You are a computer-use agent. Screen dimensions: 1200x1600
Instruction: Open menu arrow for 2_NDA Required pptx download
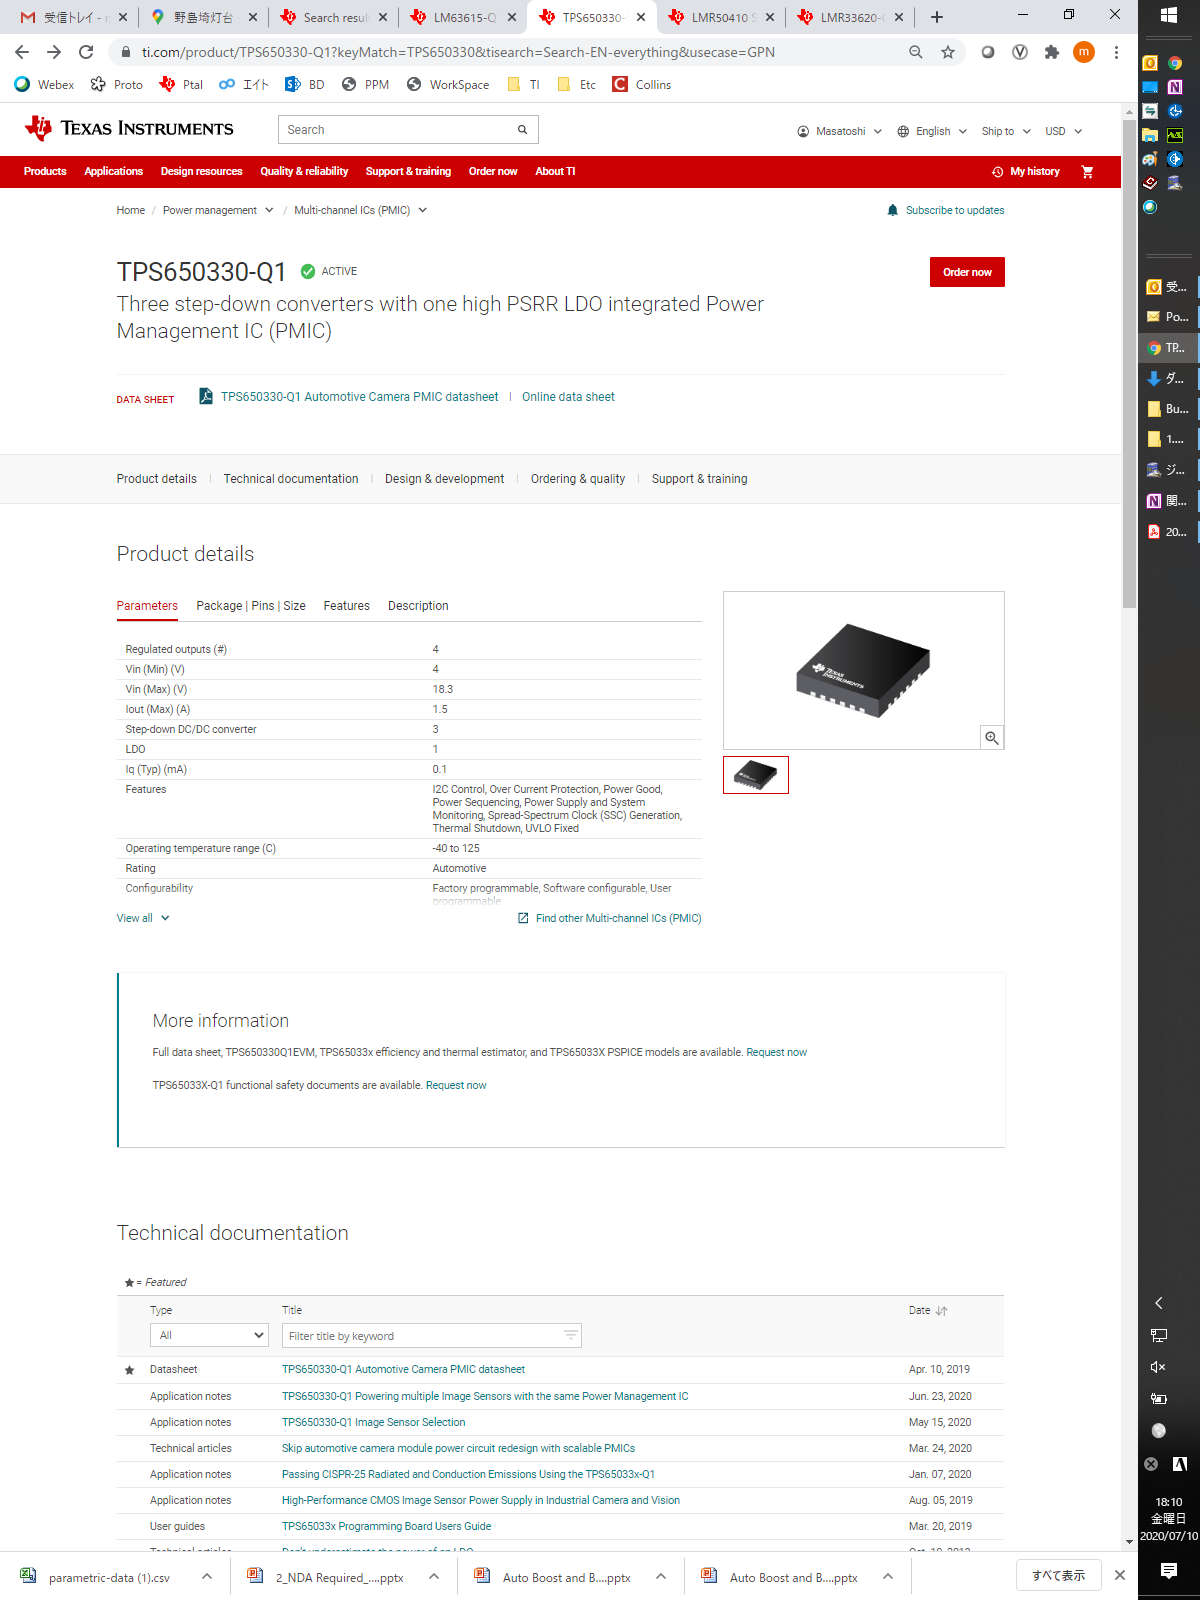434,1576
